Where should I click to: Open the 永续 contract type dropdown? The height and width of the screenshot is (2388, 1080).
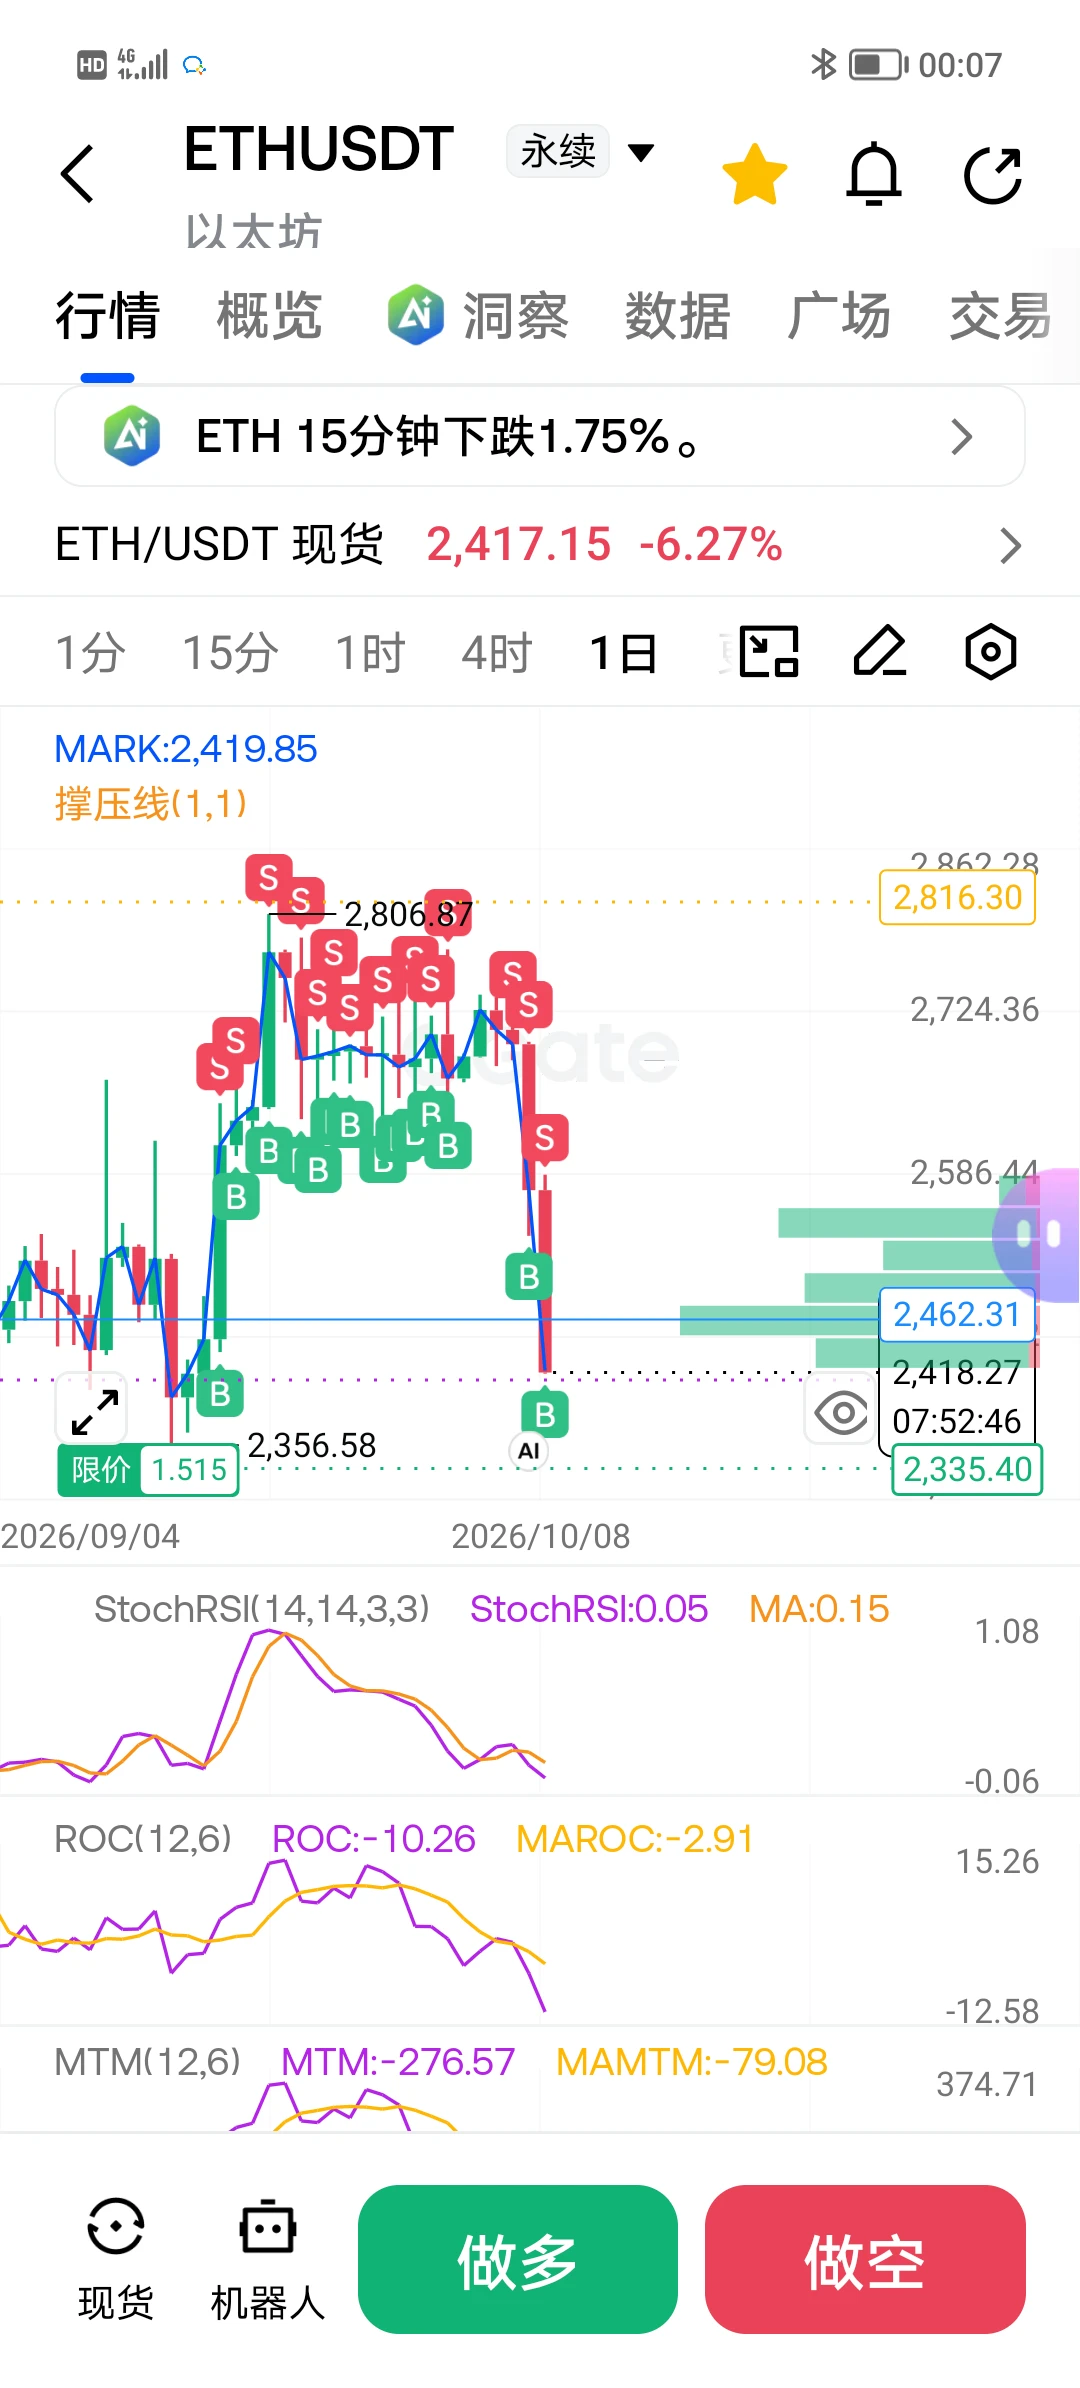pyautogui.click(x=581, y=152)
